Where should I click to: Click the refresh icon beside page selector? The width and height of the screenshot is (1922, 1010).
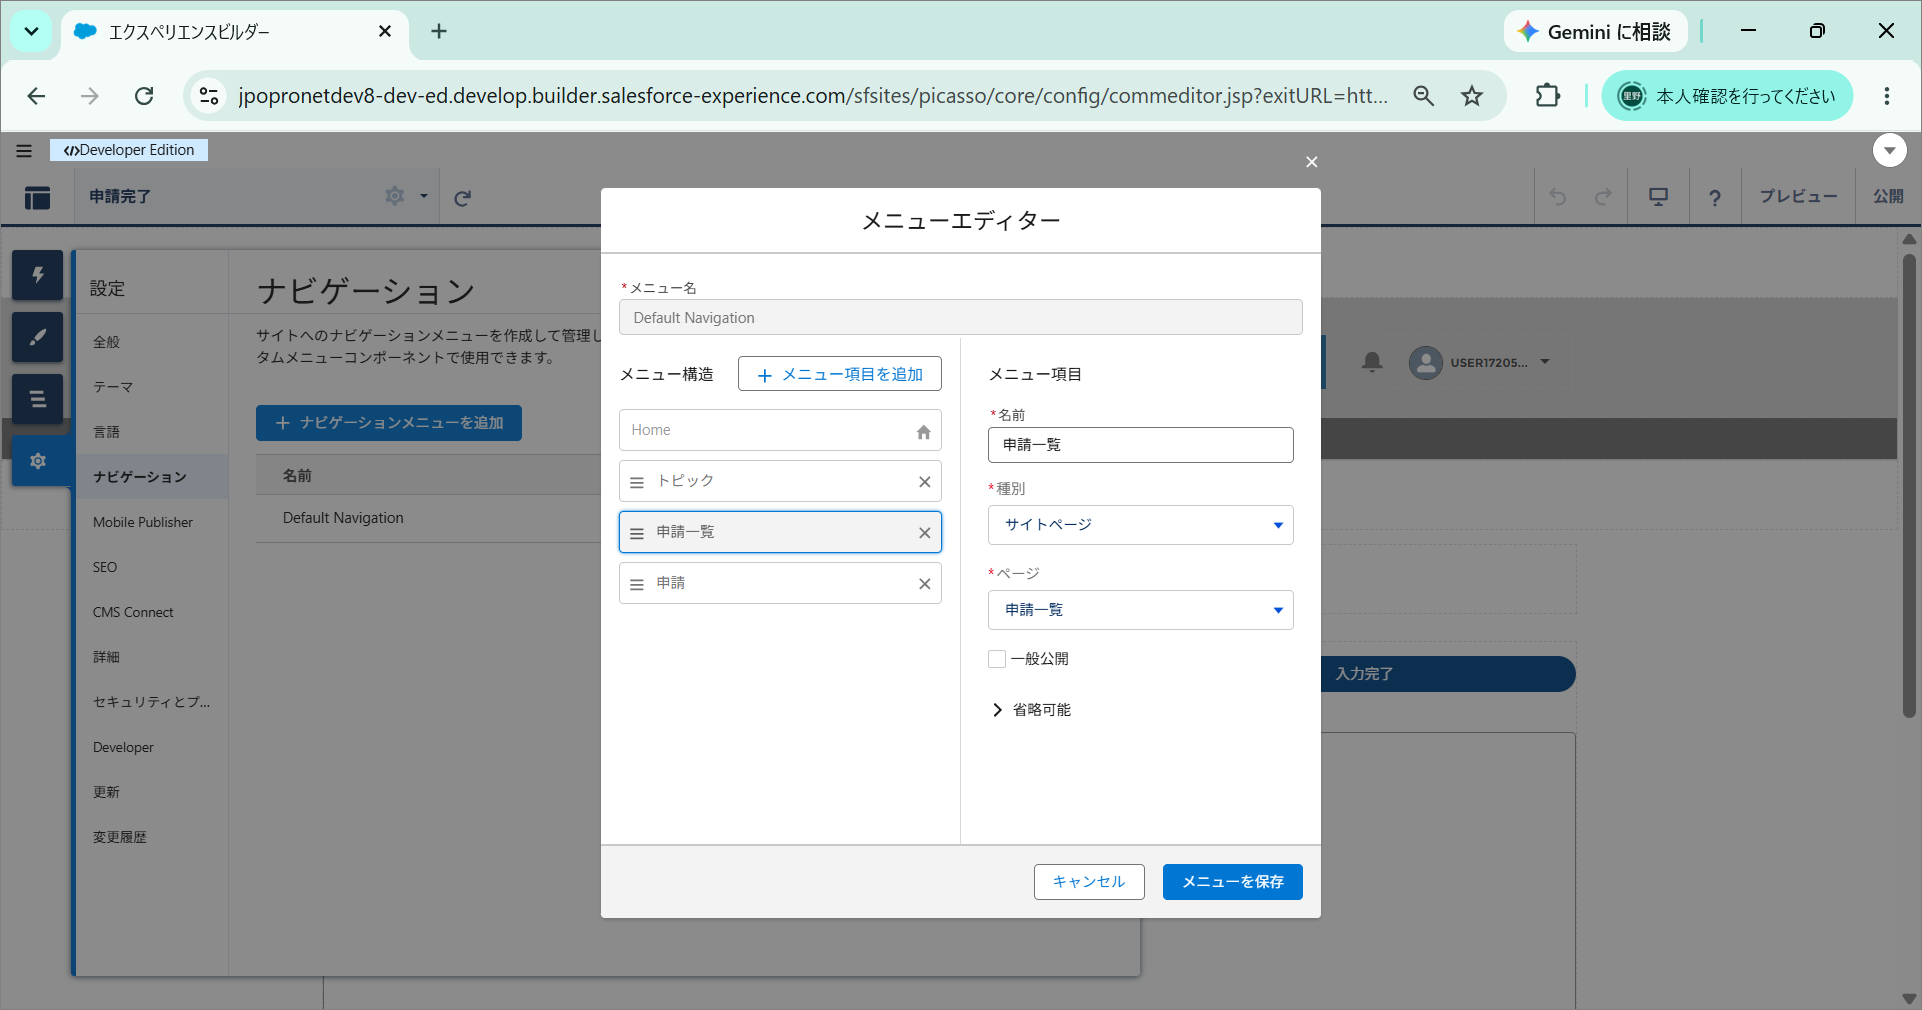pos(462,198)
